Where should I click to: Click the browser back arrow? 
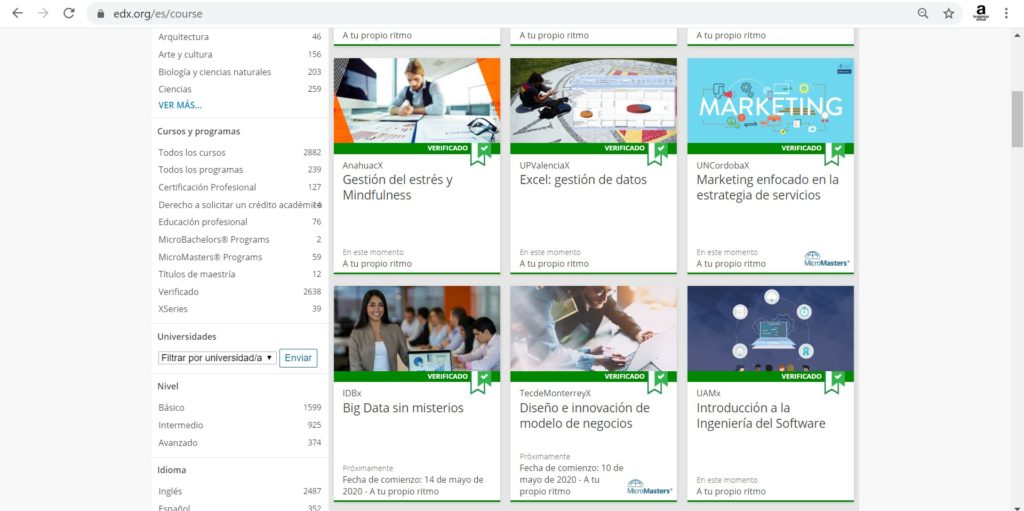click(x=18, y=13)
